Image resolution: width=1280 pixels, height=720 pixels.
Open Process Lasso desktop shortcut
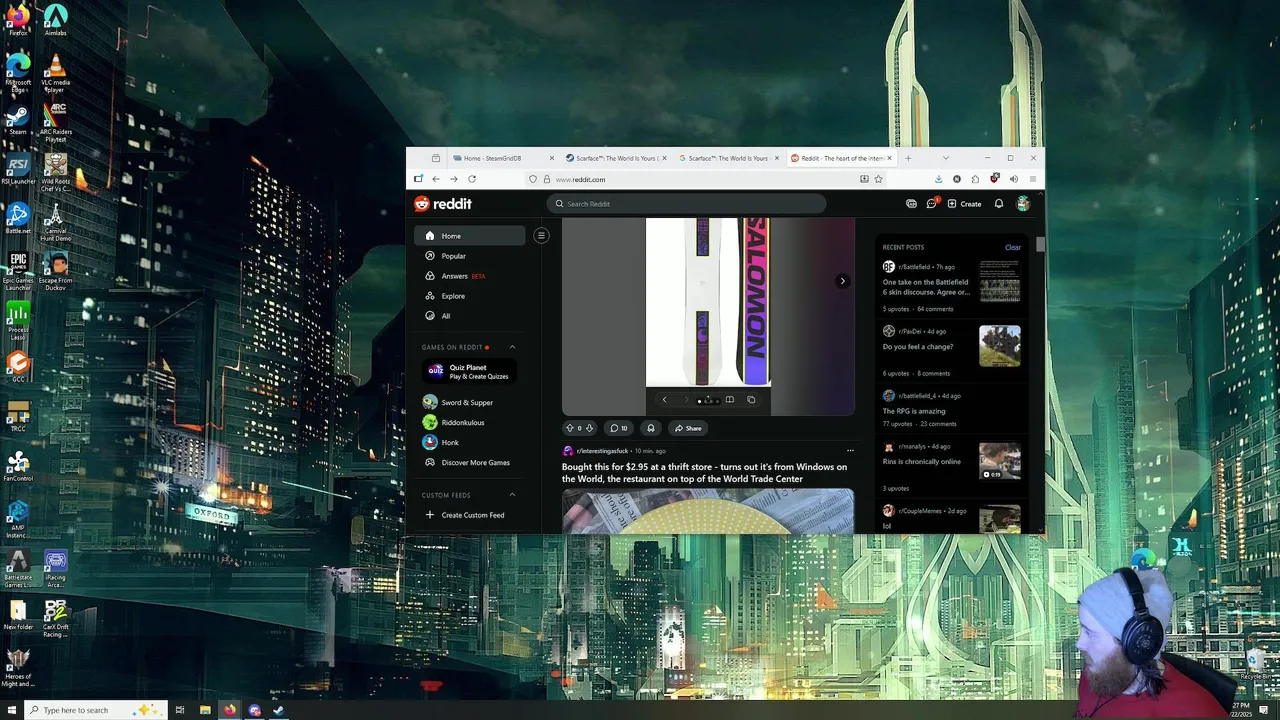tap(18, 320)
